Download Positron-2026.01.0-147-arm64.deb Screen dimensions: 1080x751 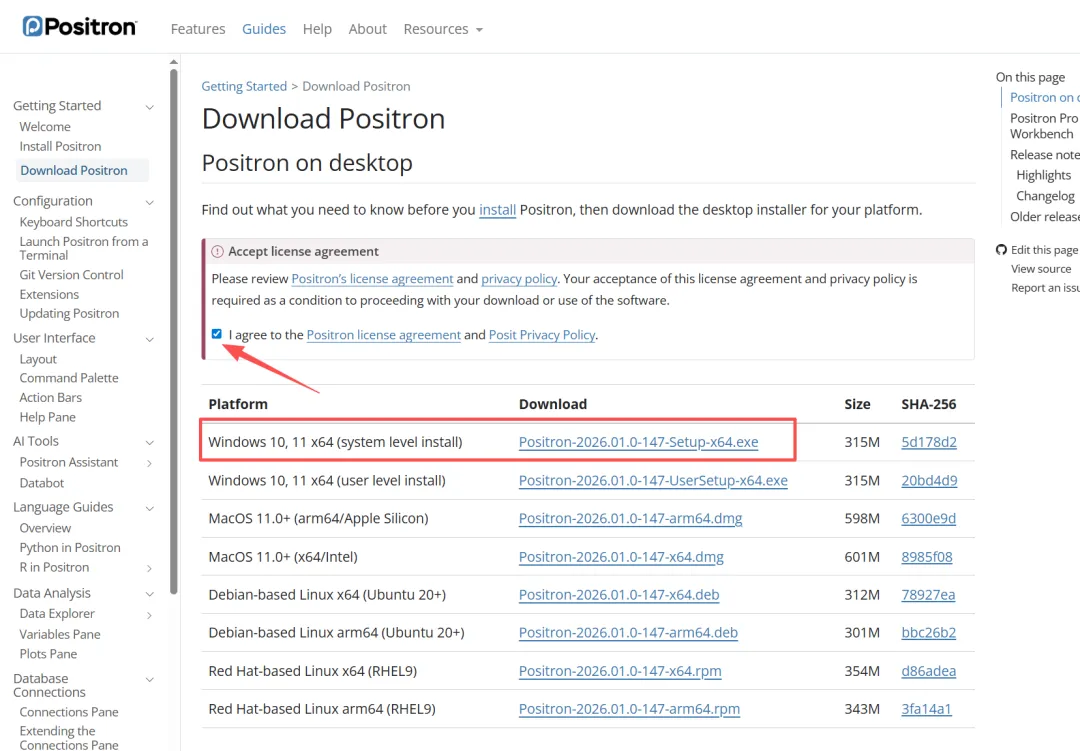[628, 632]
